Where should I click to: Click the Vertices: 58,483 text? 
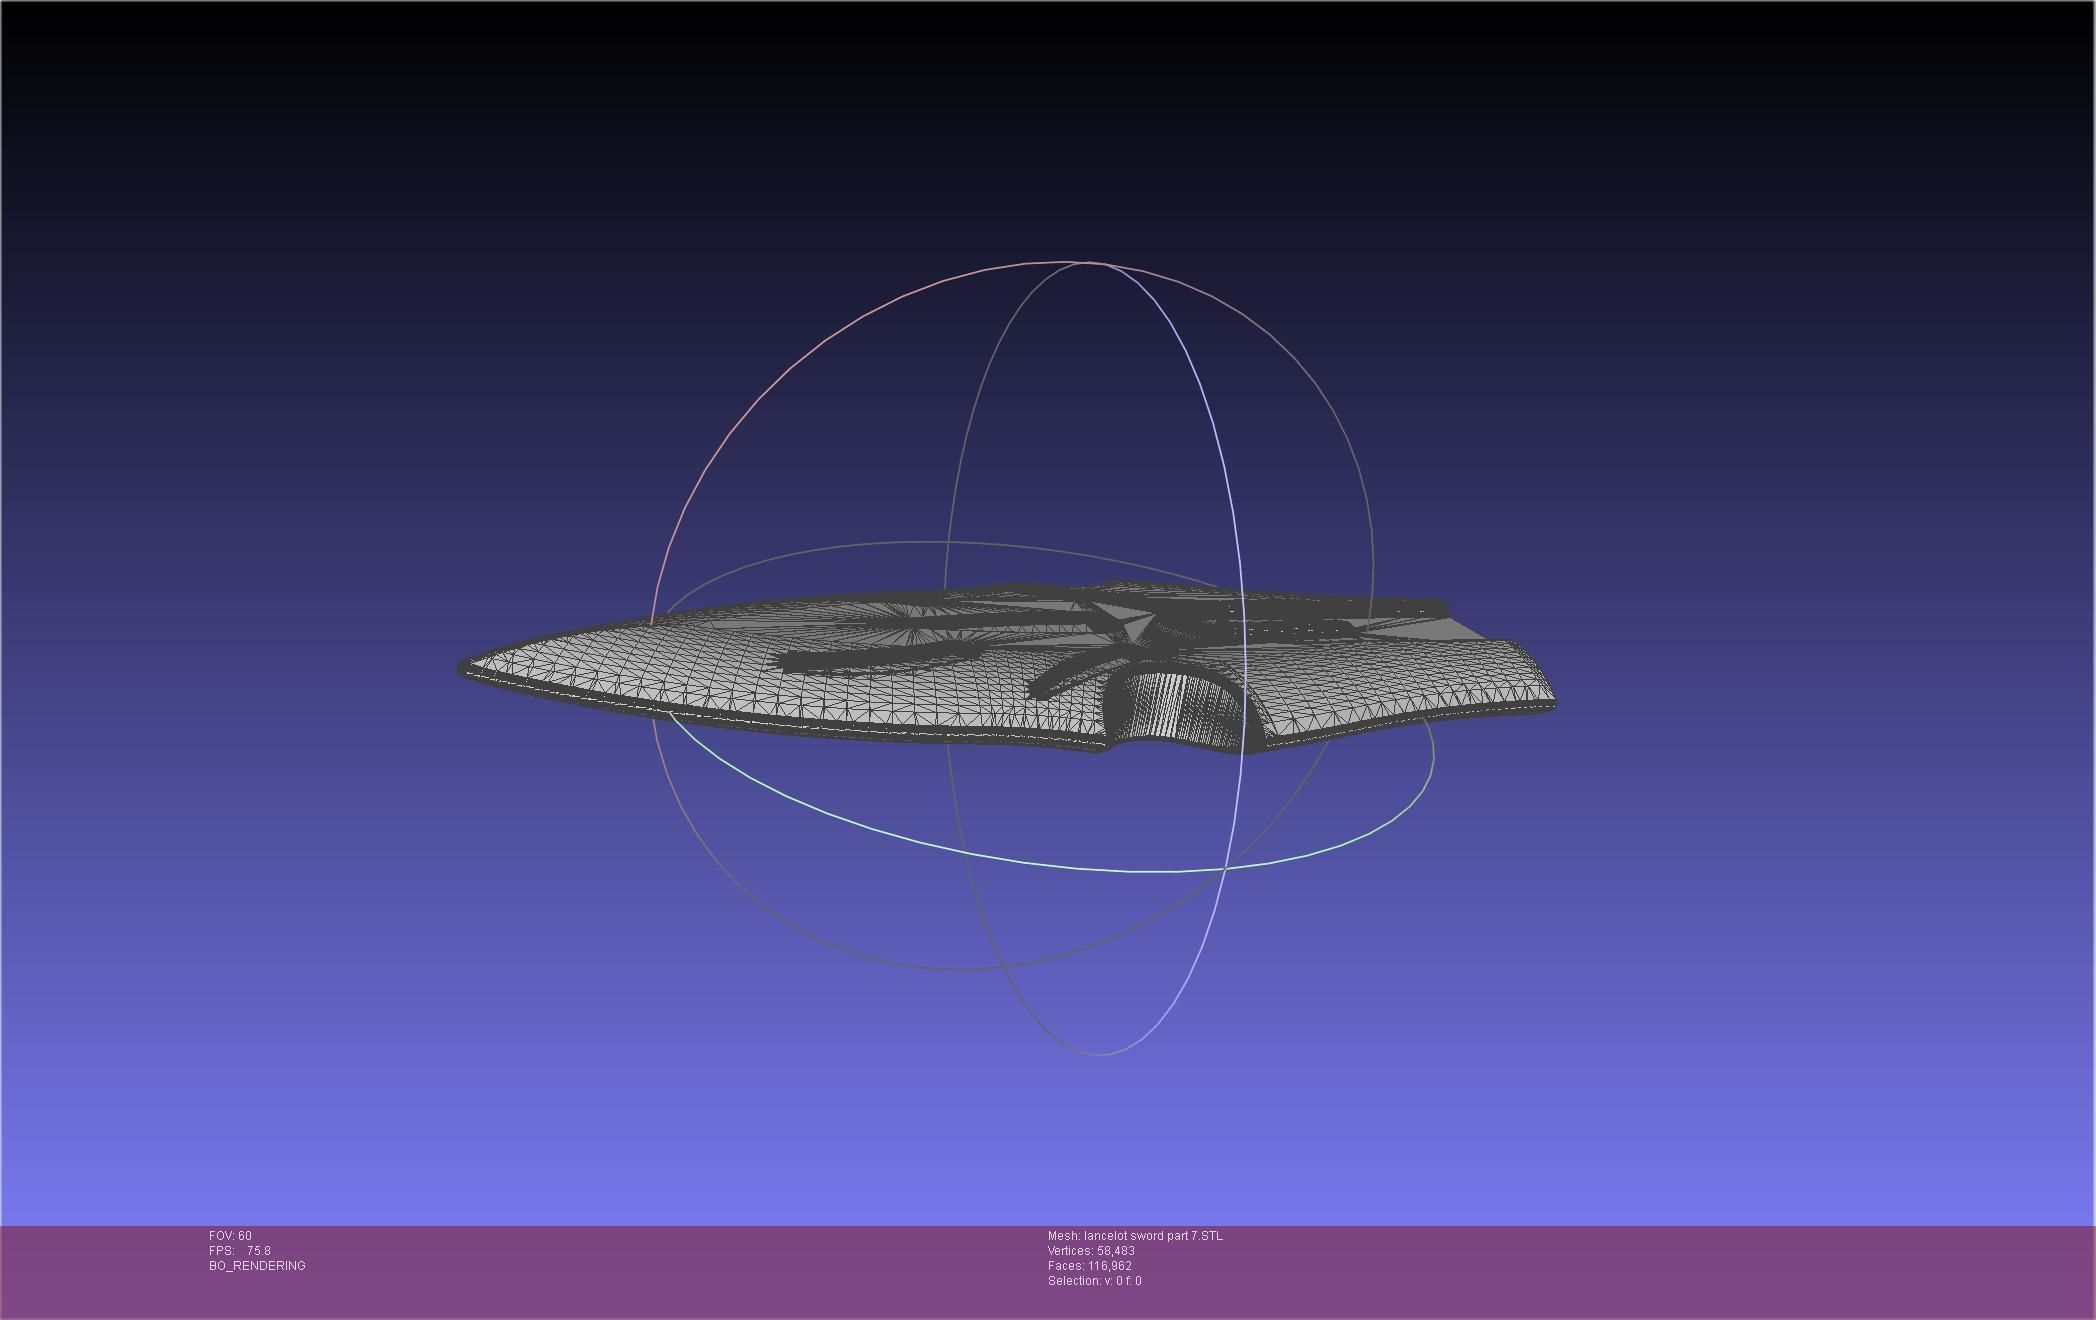(1091, 1251)
